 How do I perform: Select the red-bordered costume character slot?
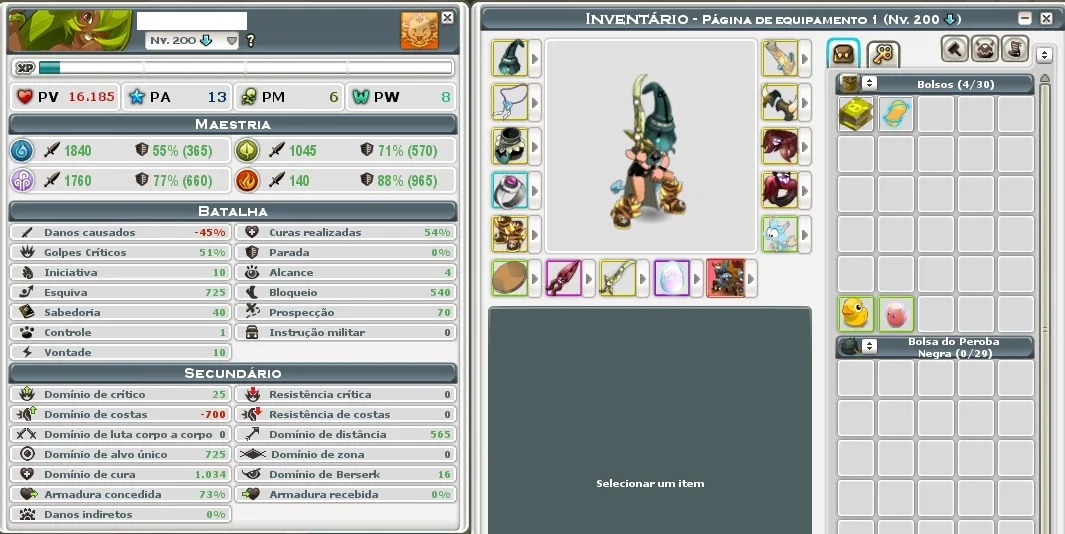pos(725,279)
